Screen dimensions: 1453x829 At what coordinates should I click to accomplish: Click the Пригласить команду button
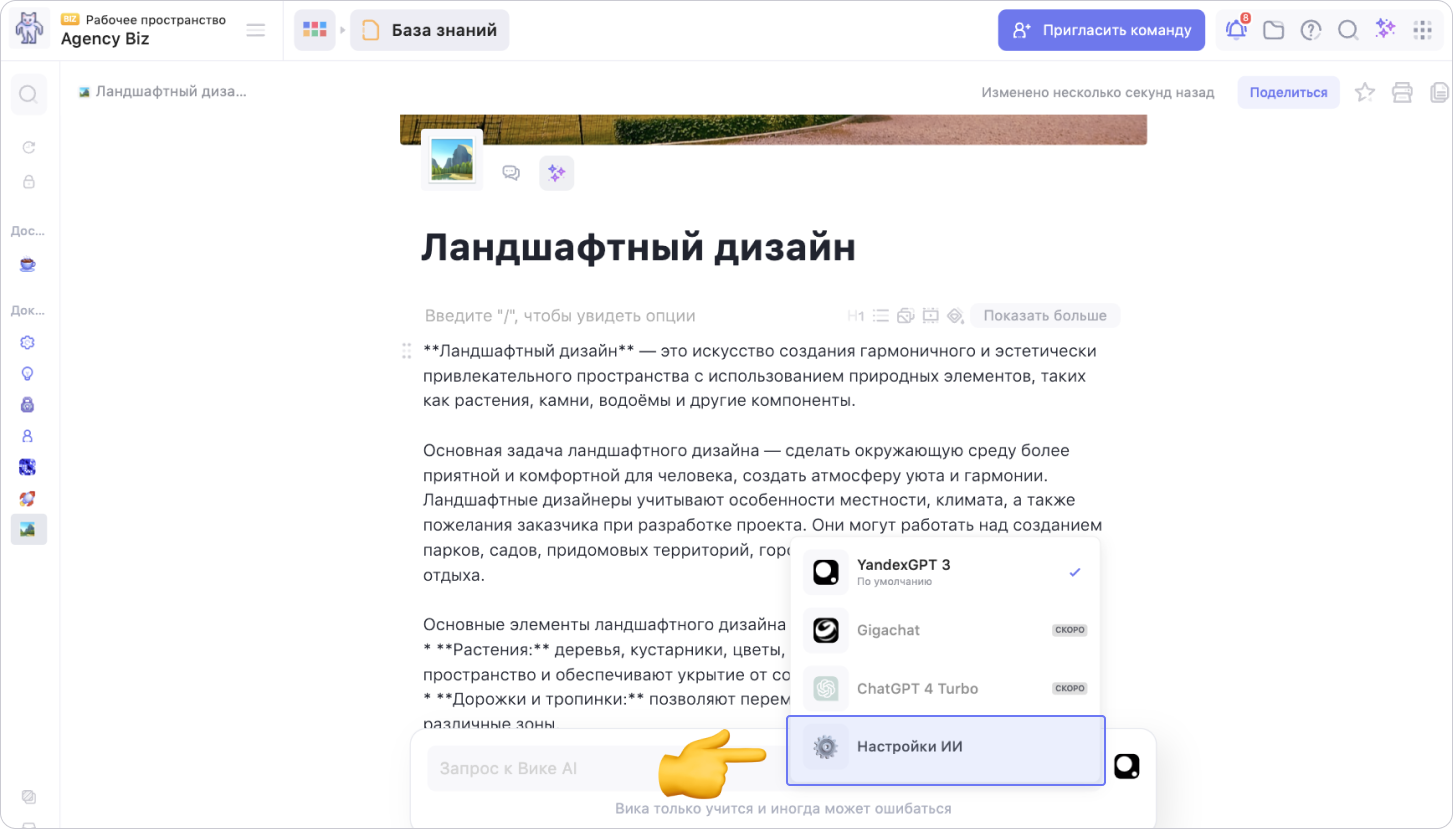(1101, 30)
